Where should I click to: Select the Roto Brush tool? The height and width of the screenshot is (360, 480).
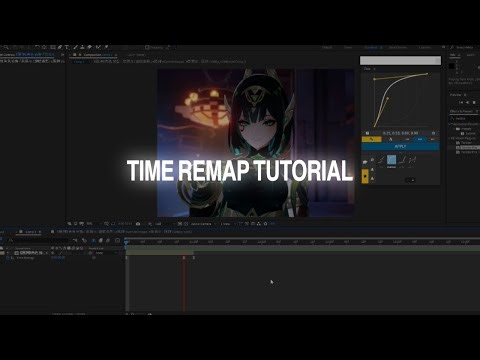click(x=98, y=47)
